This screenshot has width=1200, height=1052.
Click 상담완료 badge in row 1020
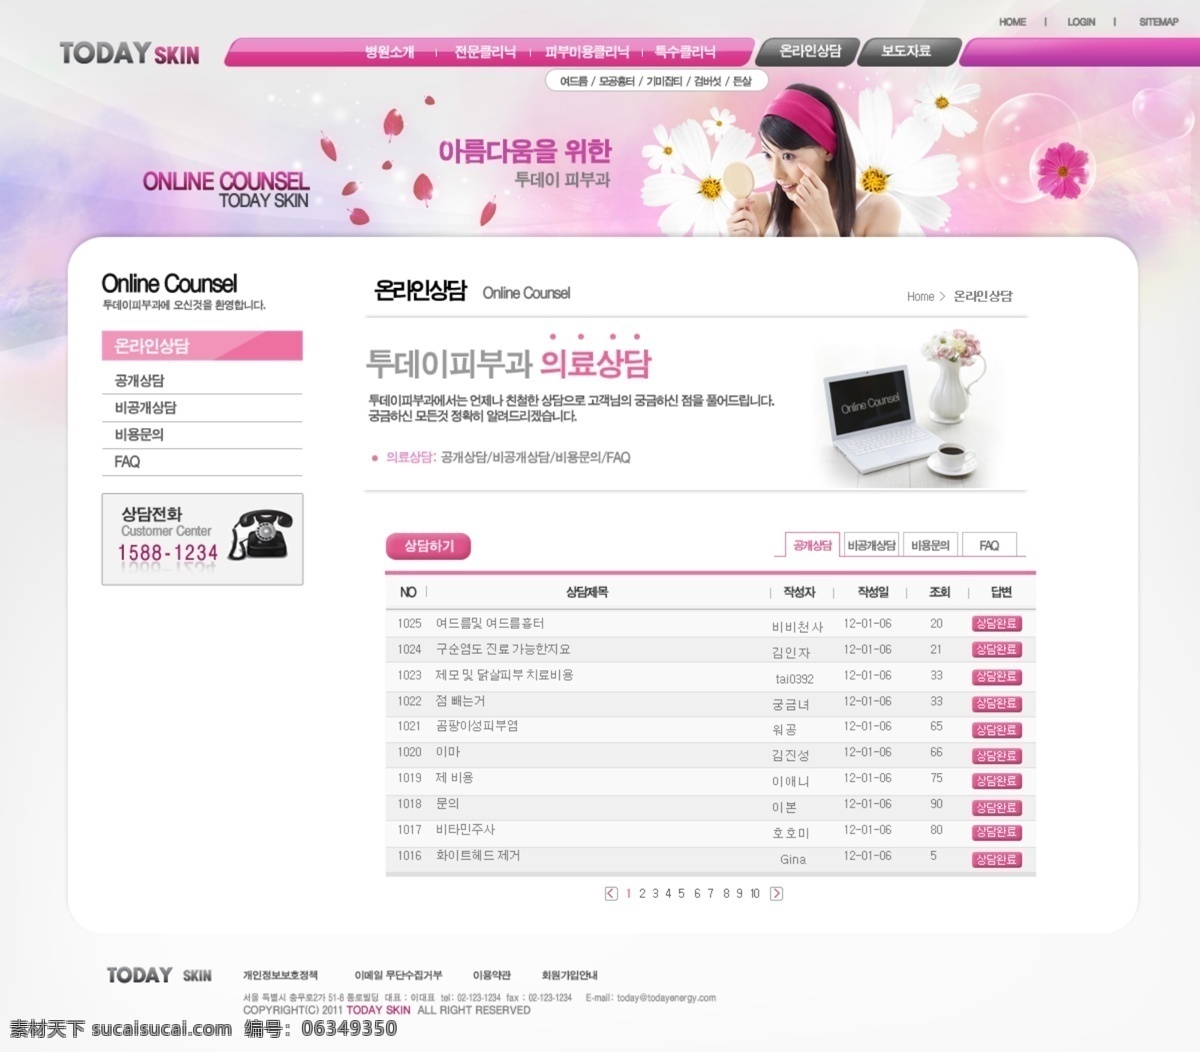(996, 756)
